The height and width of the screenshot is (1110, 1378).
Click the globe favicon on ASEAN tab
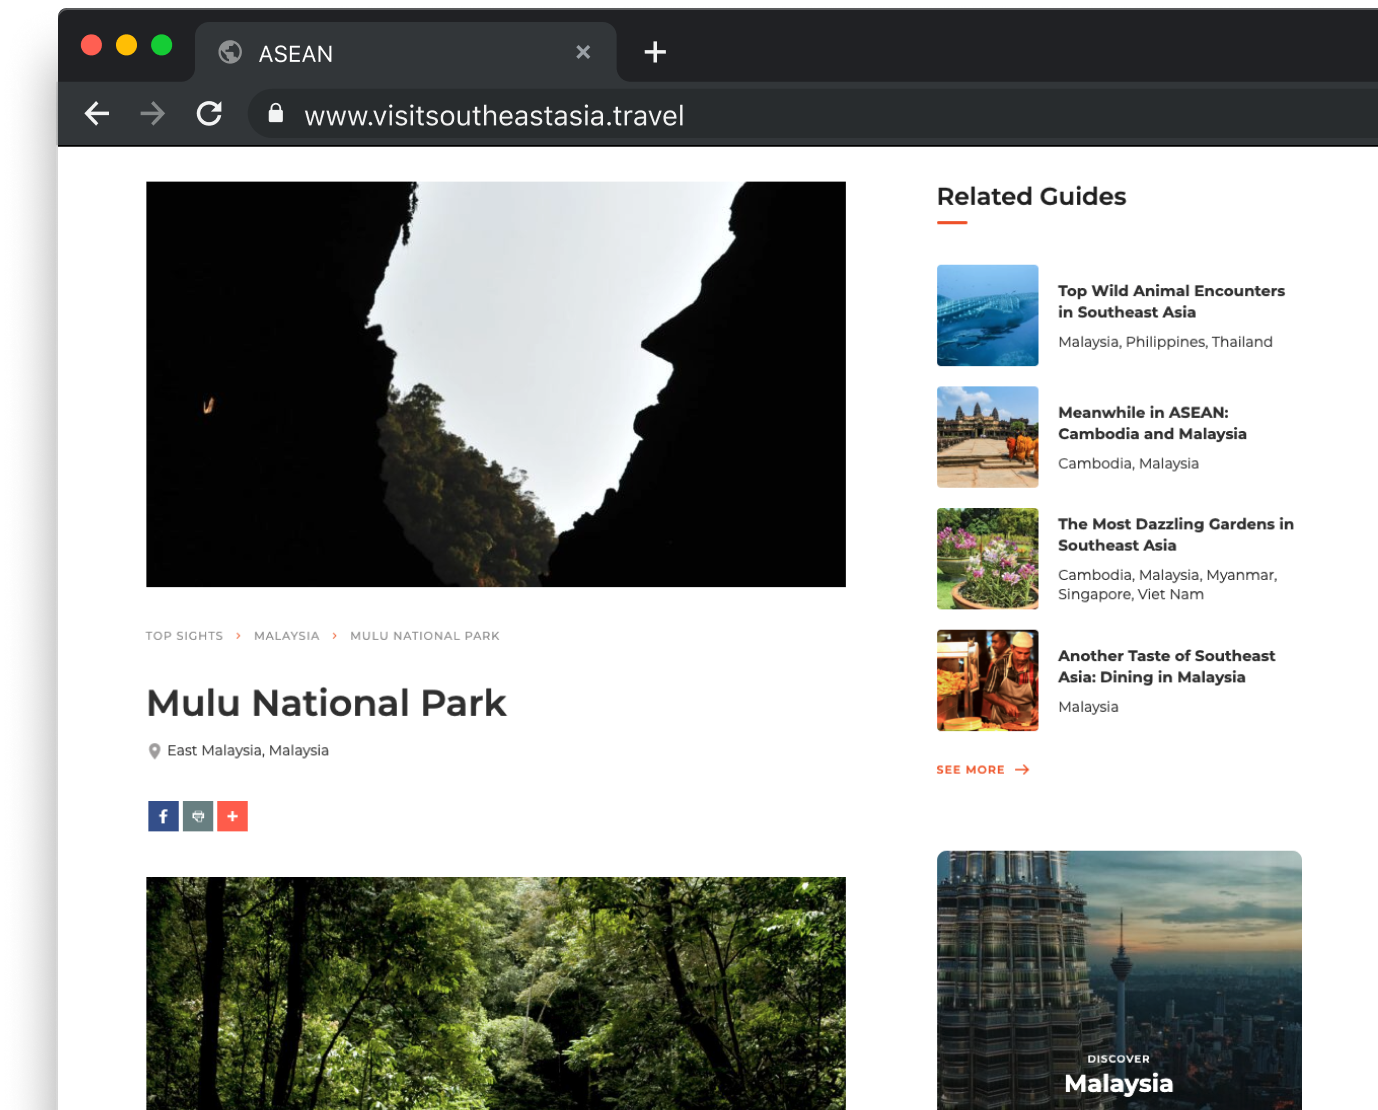(x=230, y=52)
